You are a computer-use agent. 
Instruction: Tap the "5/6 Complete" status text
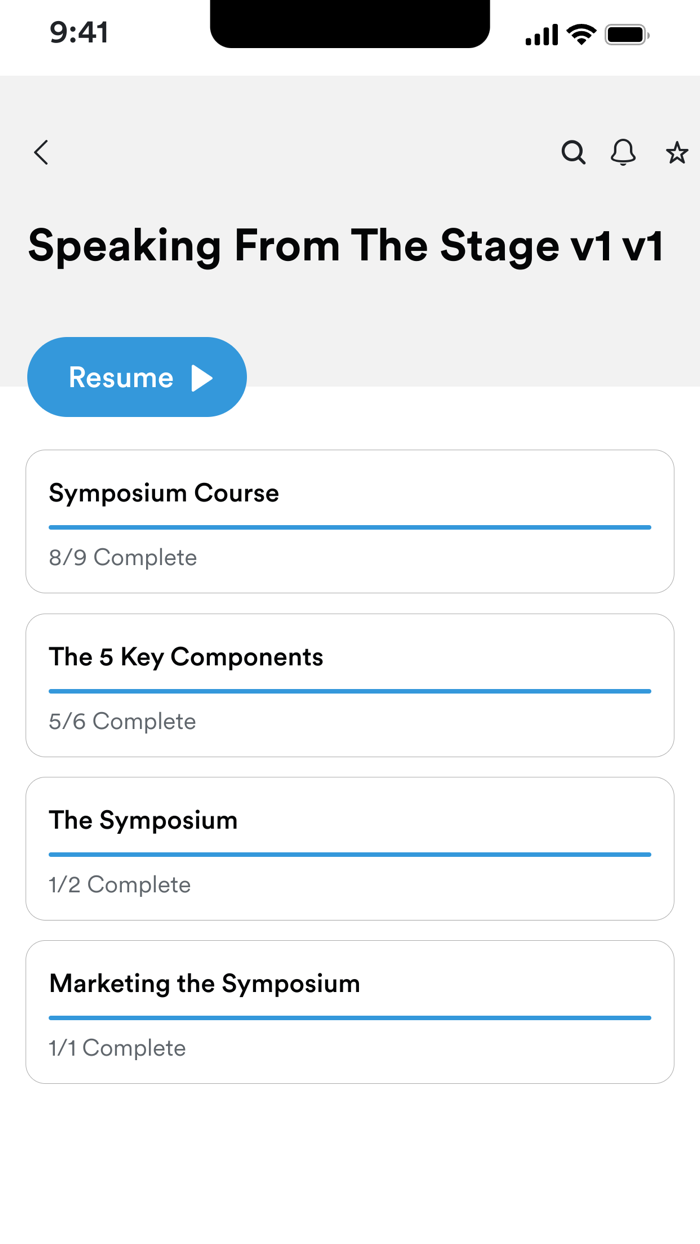122,722
